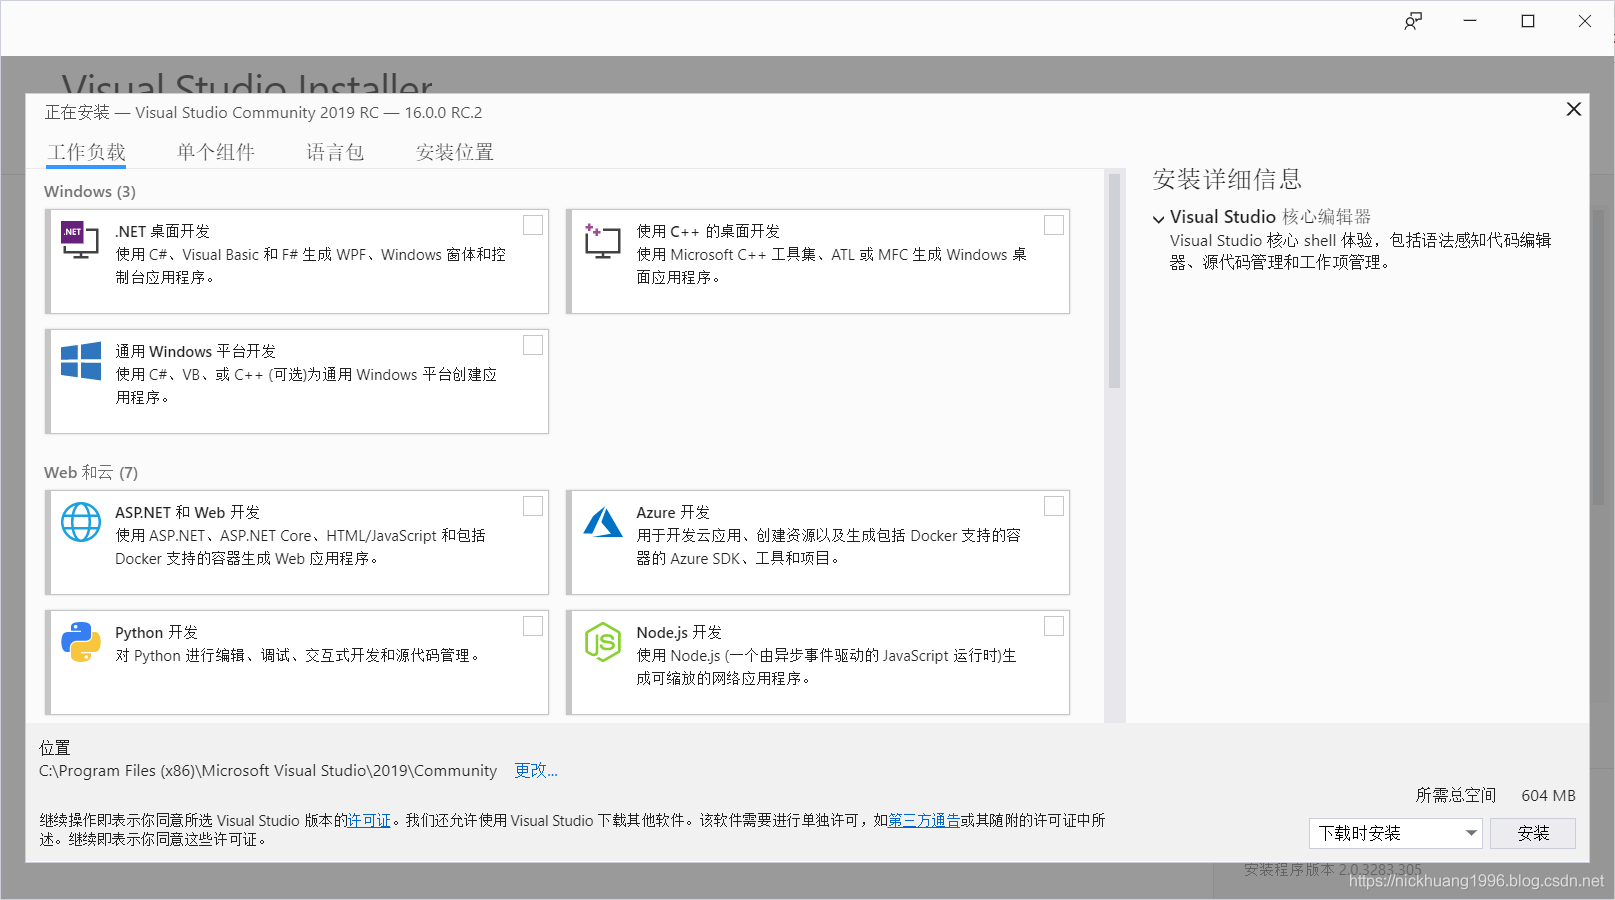Viewport: 1615px width, 900px height.
Task: Collapse the Visual Studio 核心编辑器 details entry
Action: (1158, 217)
